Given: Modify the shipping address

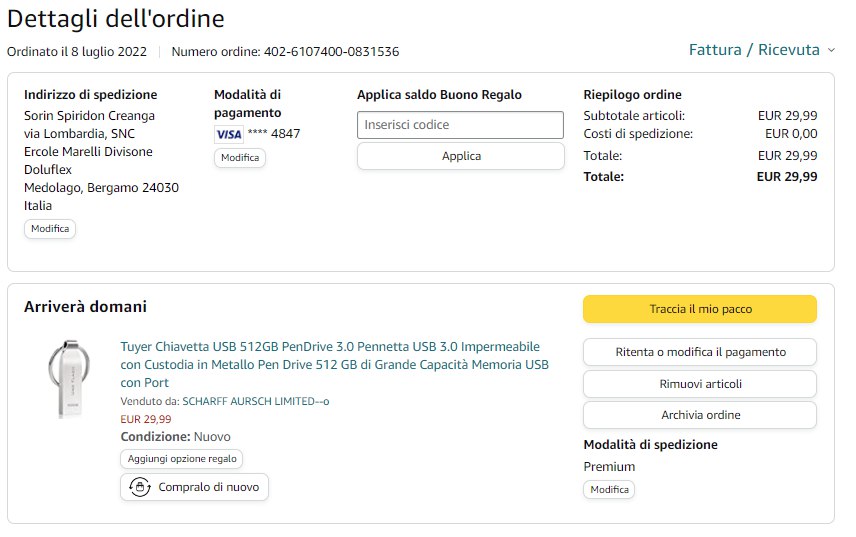Looking at the screenshot, I should coord(50,229).
